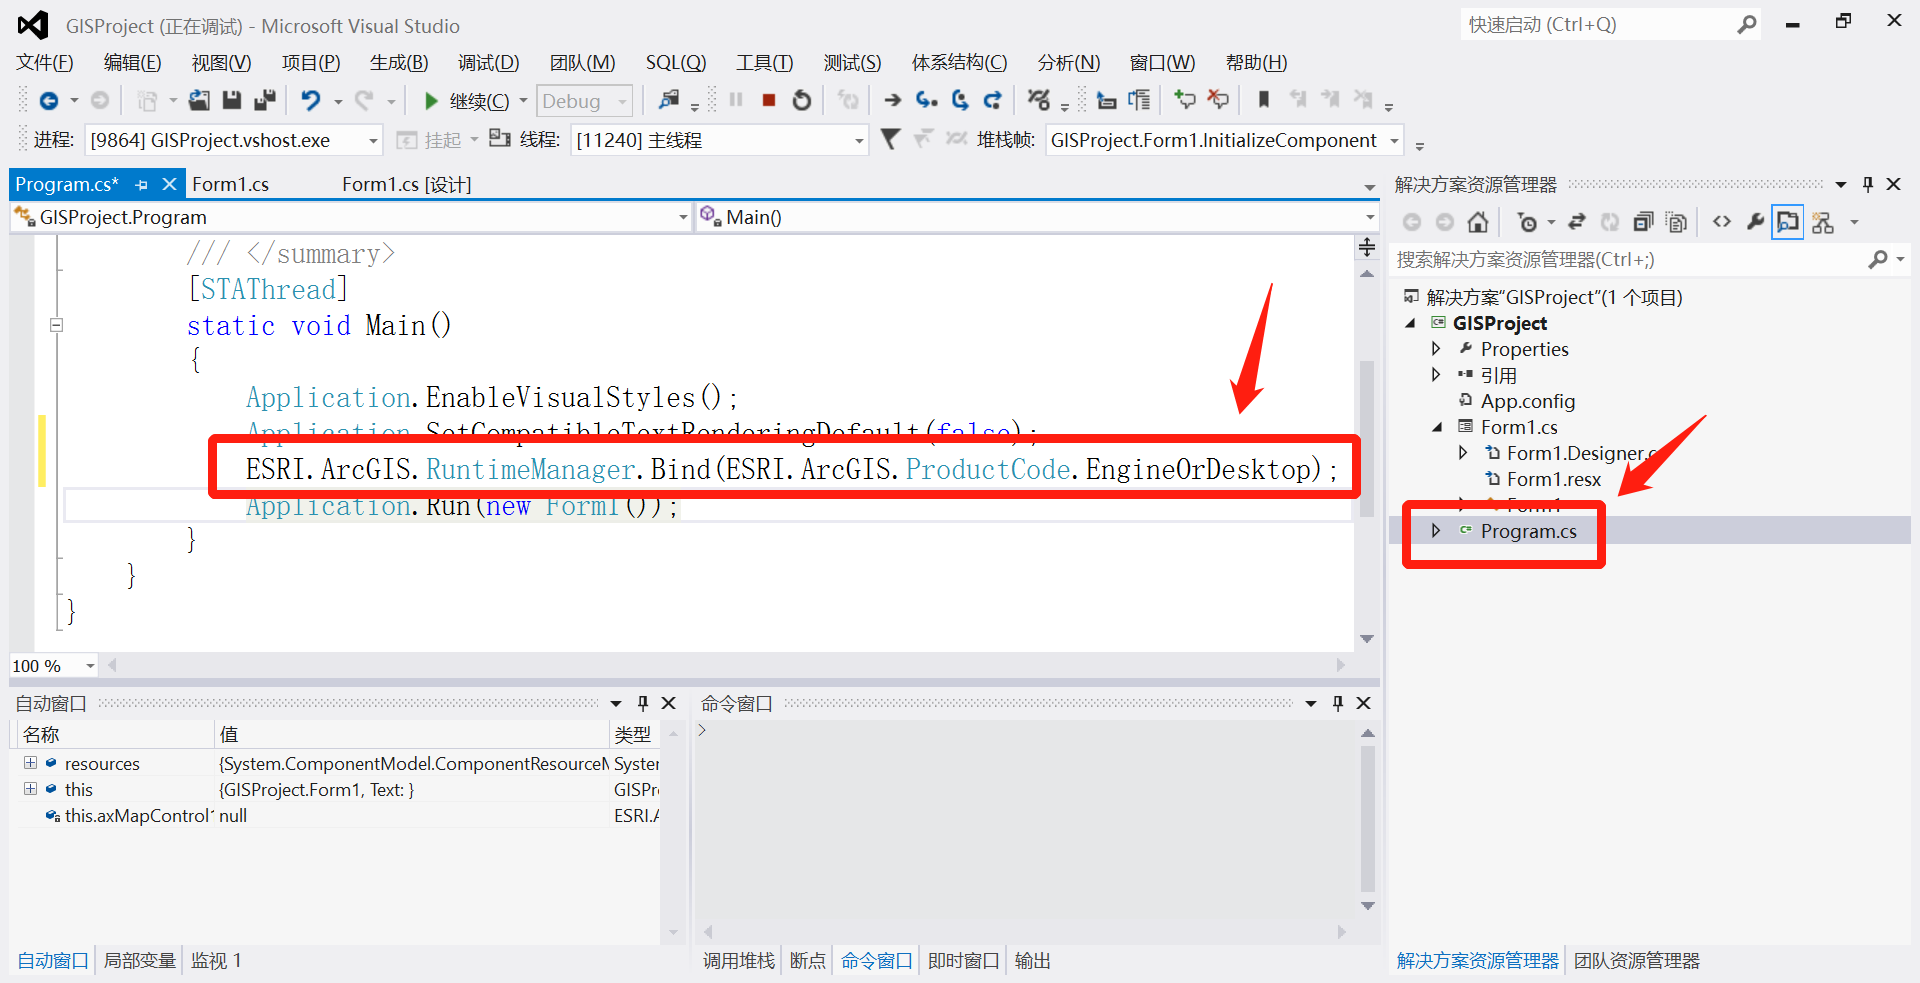This screenshot has height=983, width=1920.
Task: Click the Sync with Active Document icon
Action: (1578, 222)
